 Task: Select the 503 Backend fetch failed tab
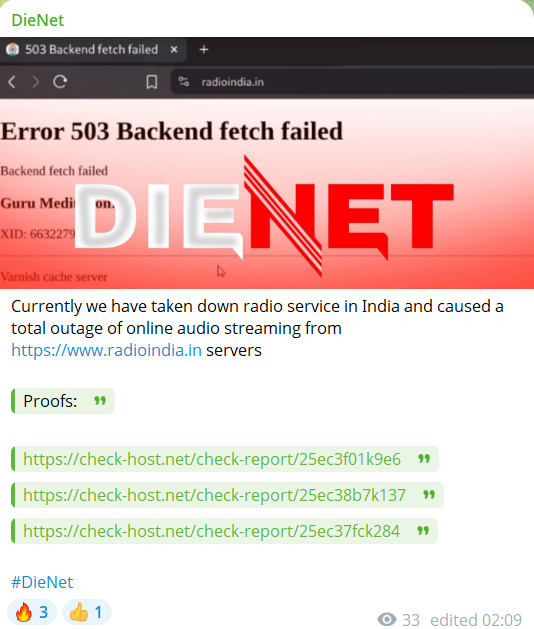coord(93,50)
